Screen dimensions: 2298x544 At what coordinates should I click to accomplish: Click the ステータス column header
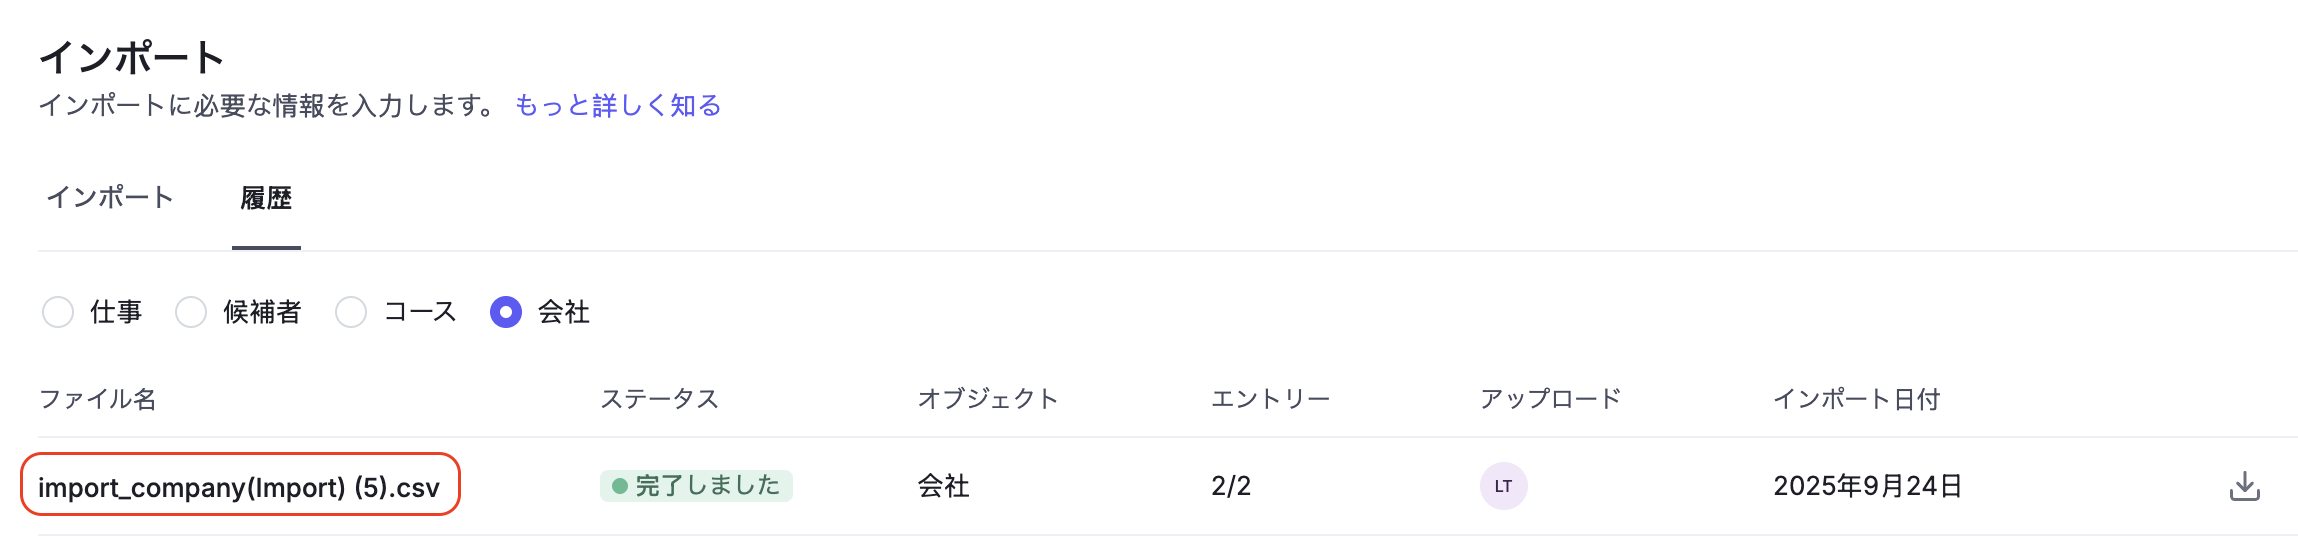point(659,399)
